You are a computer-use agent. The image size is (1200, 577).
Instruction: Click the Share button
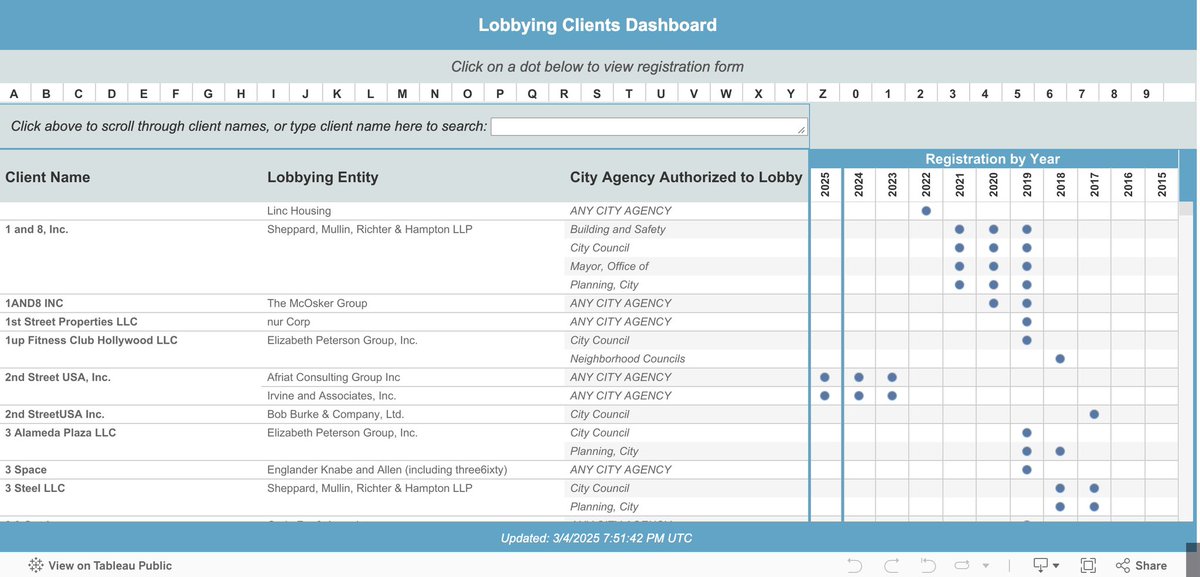coord(1141,565)
